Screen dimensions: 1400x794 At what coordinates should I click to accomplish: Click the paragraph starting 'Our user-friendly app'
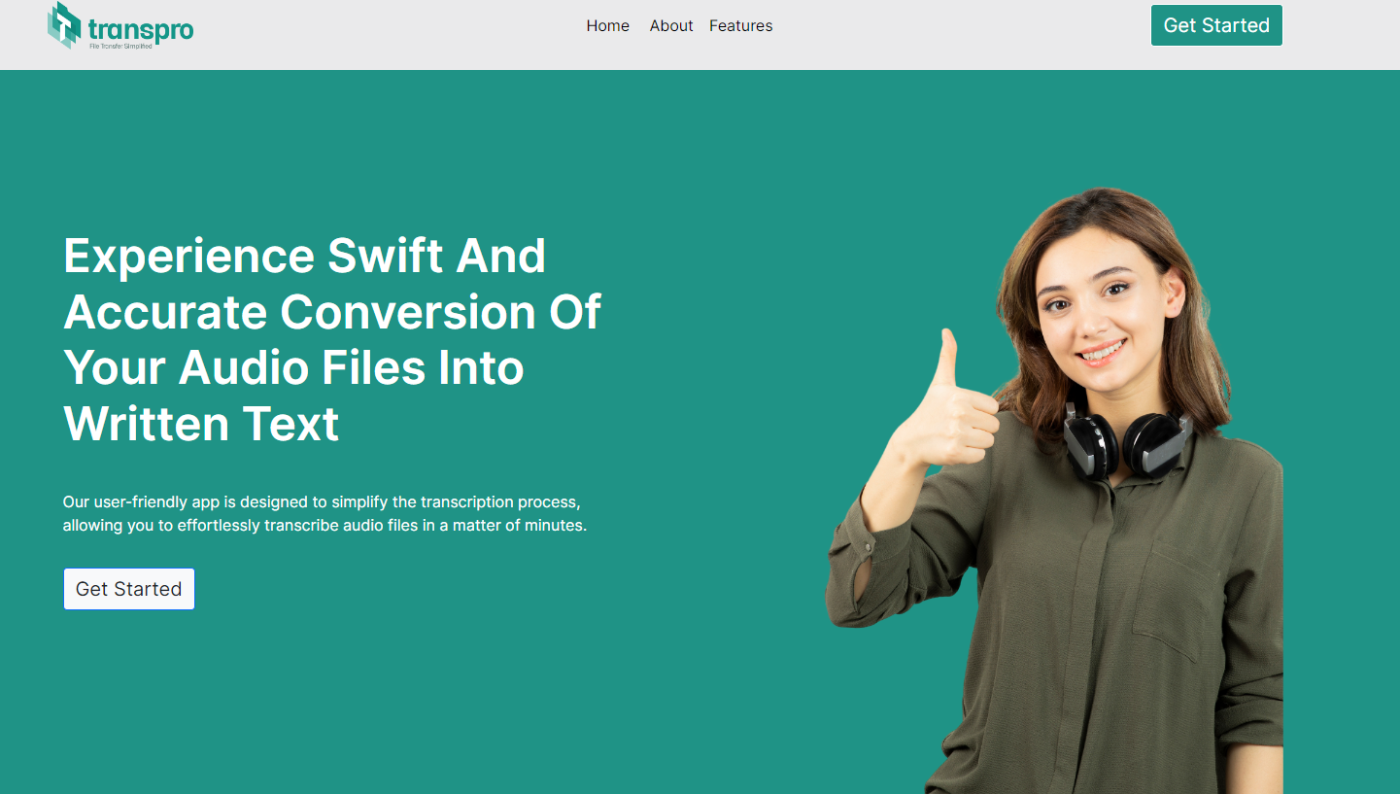click(325, 513)
